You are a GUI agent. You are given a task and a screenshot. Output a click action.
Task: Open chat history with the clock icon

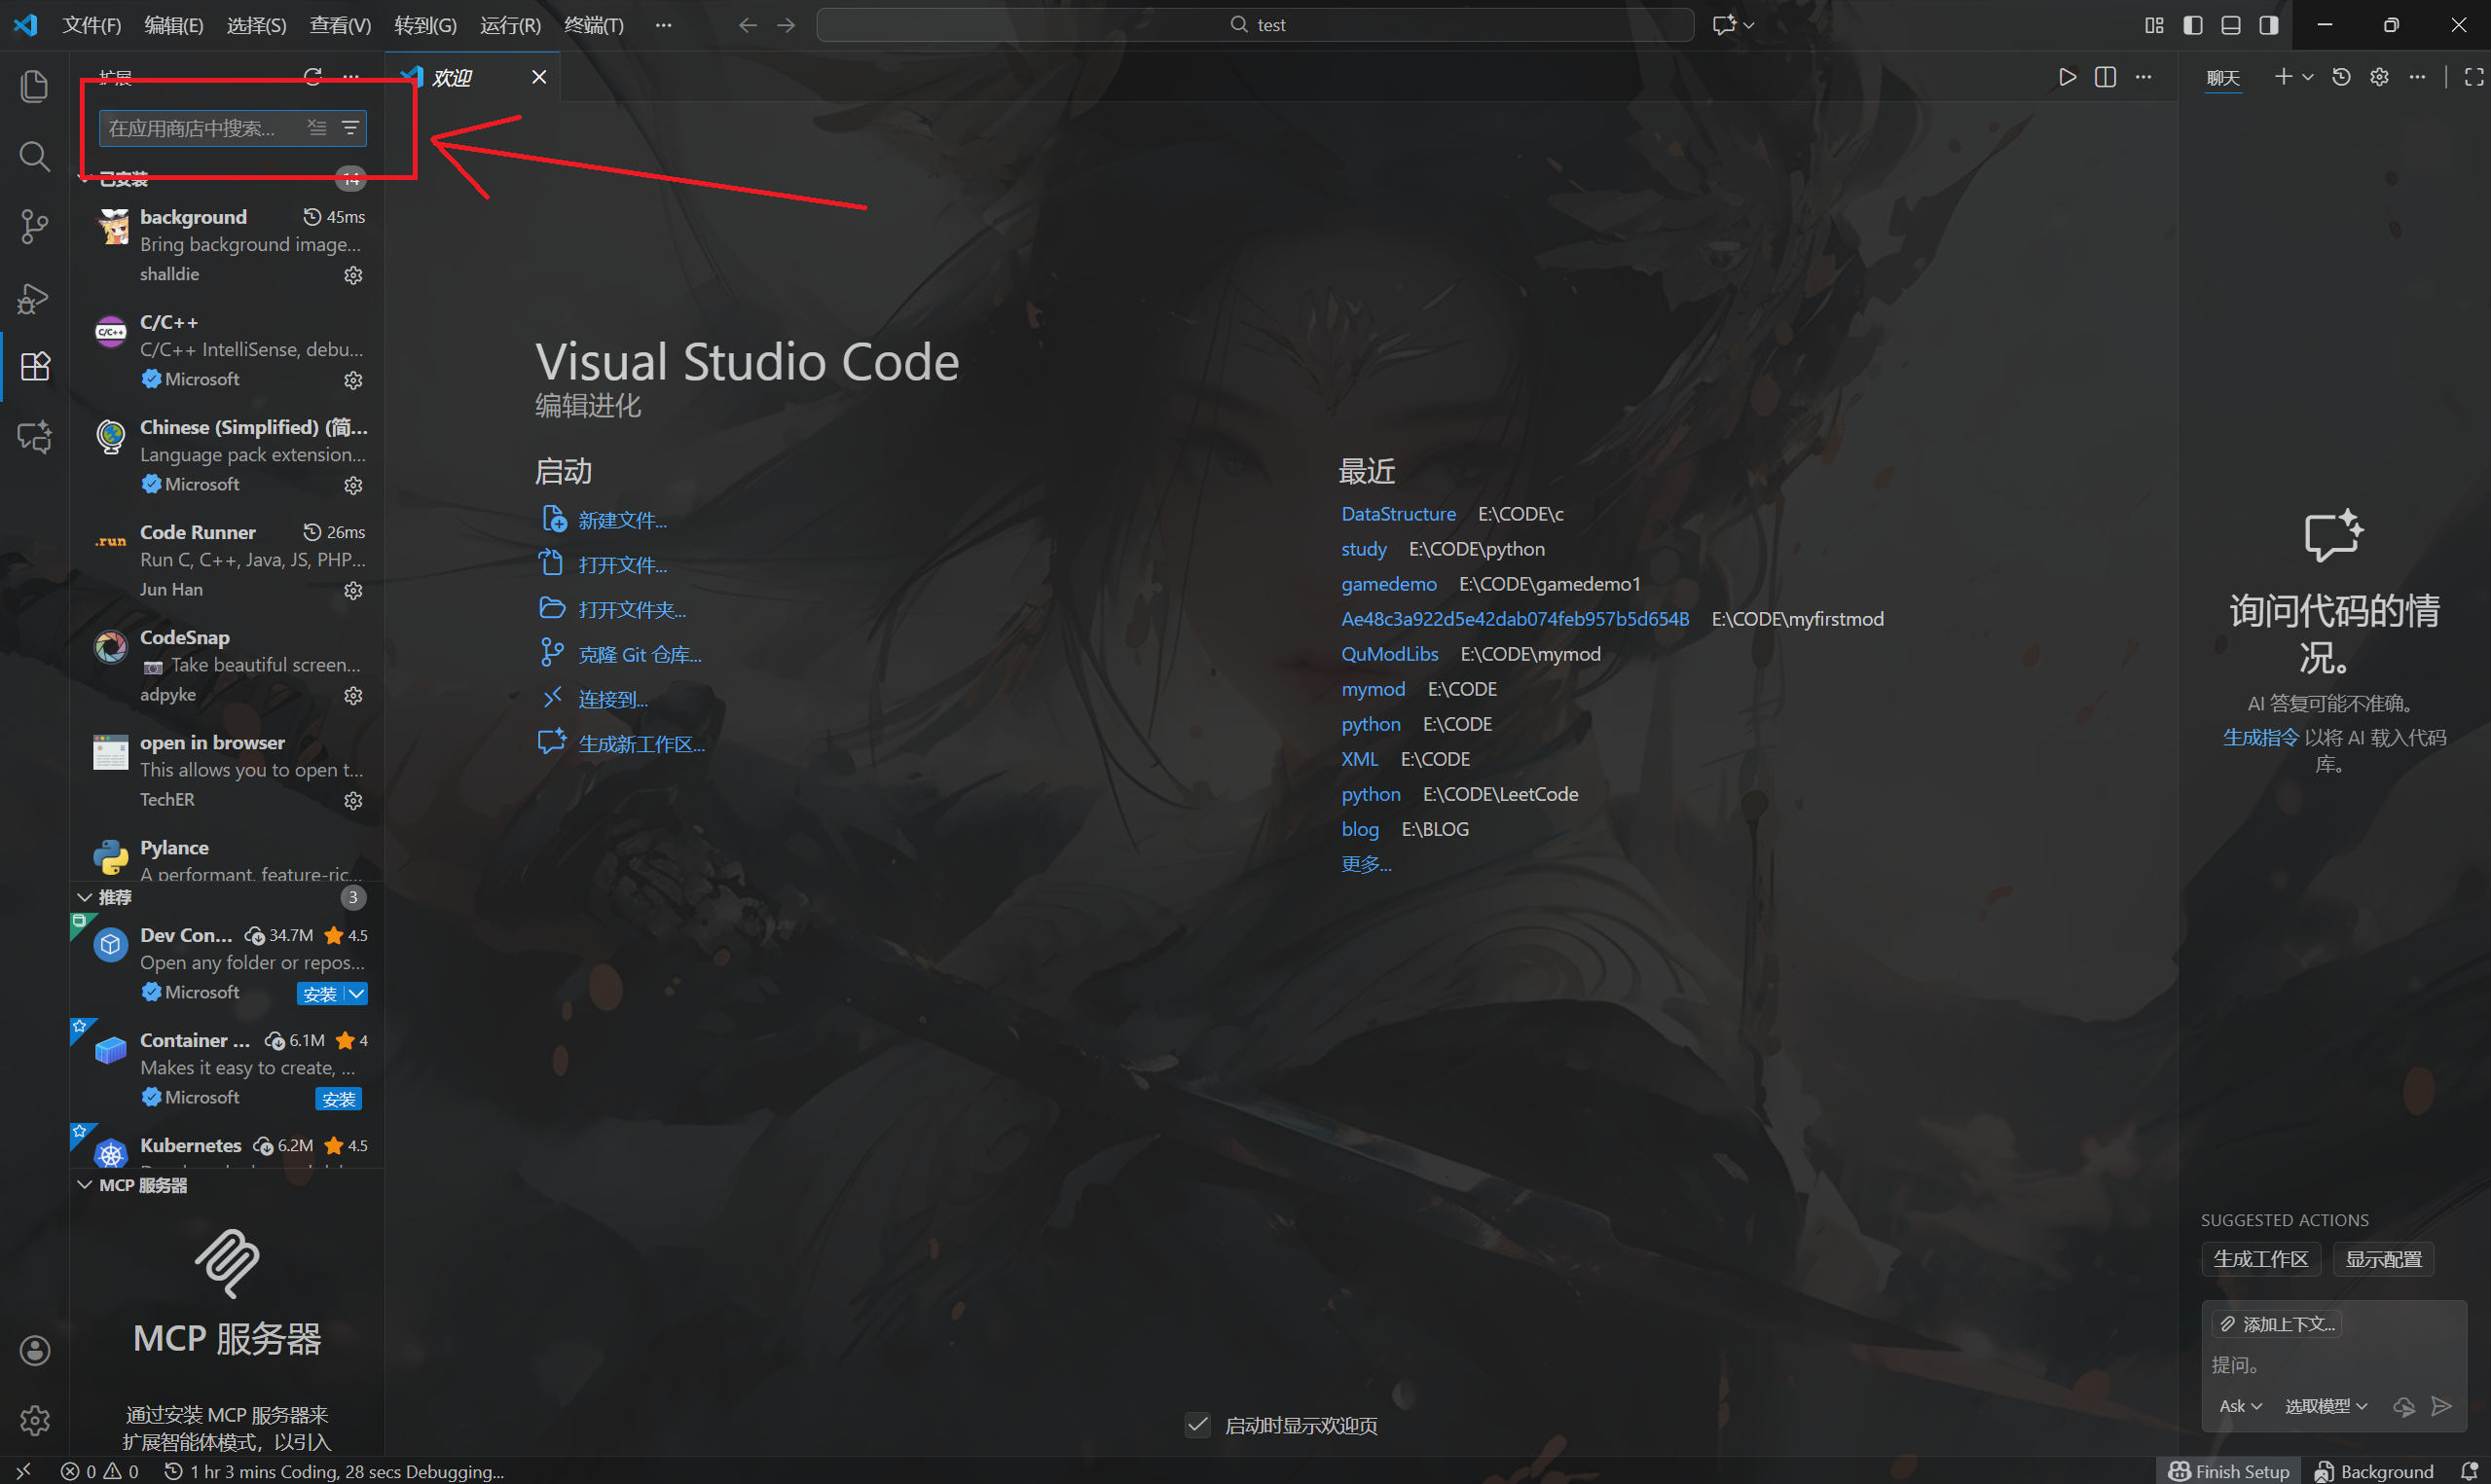[2341, 76]
